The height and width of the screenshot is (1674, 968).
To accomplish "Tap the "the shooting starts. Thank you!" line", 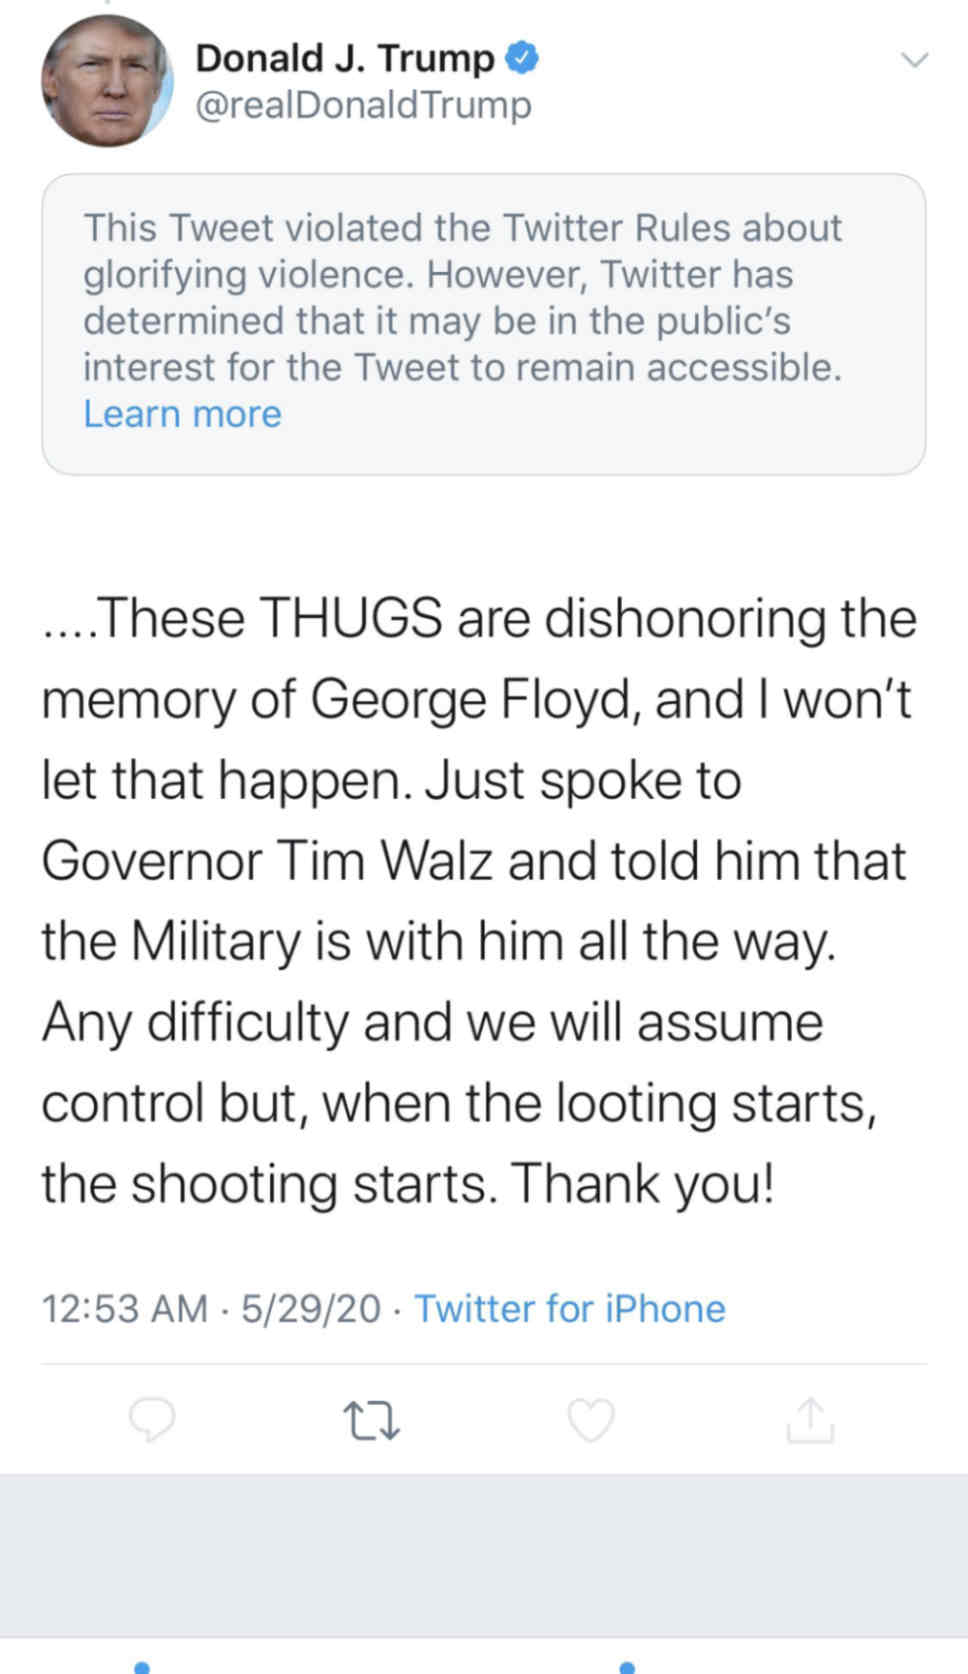I will (408, 1184).
